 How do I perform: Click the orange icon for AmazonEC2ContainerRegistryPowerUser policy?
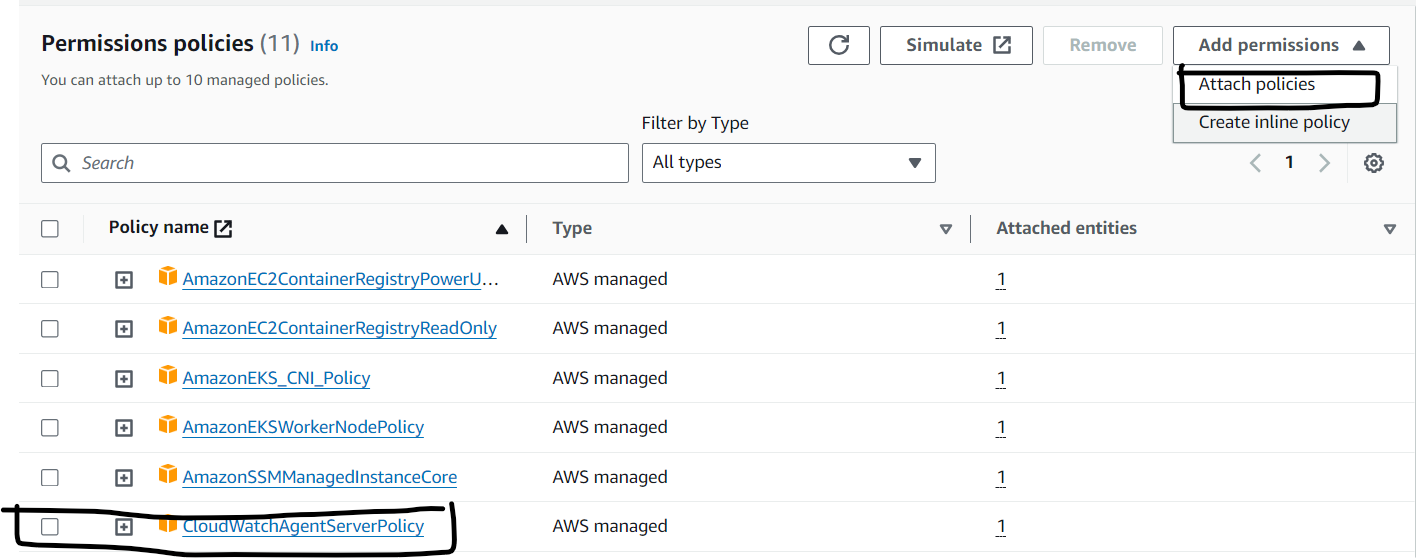[x=168, y=277]
